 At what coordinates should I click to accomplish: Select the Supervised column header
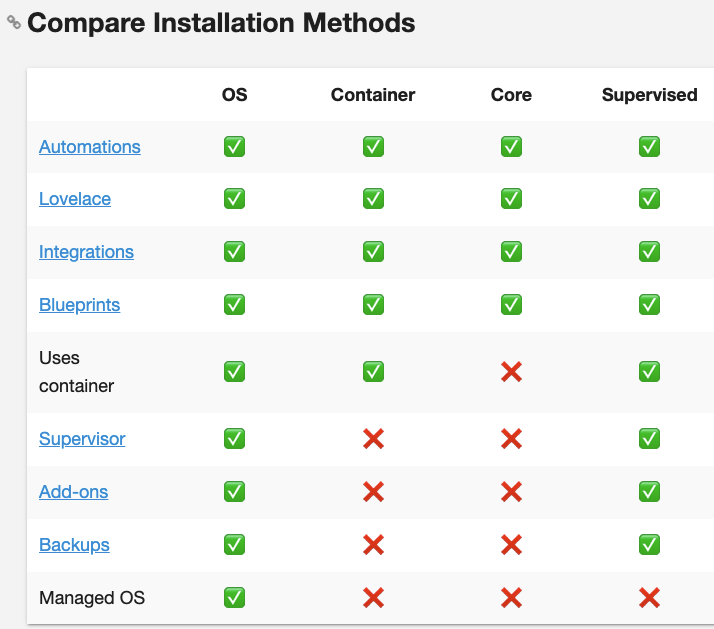point(649,95)
